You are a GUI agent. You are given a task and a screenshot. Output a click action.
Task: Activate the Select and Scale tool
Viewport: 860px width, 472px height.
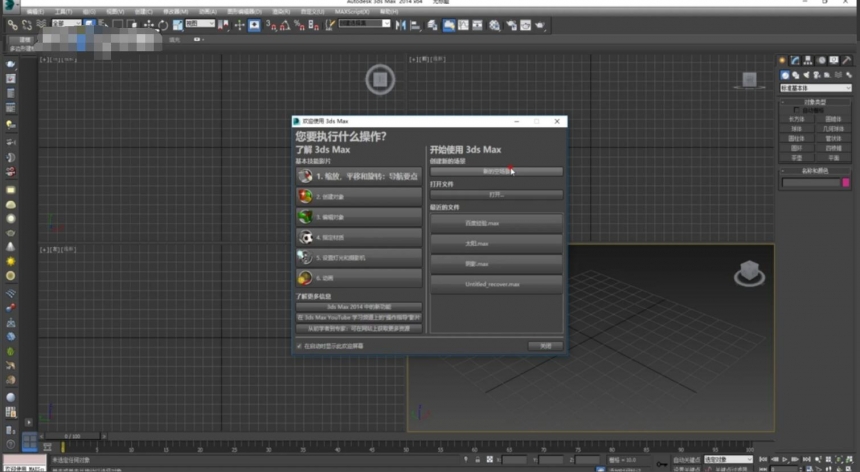coord(178,25)
